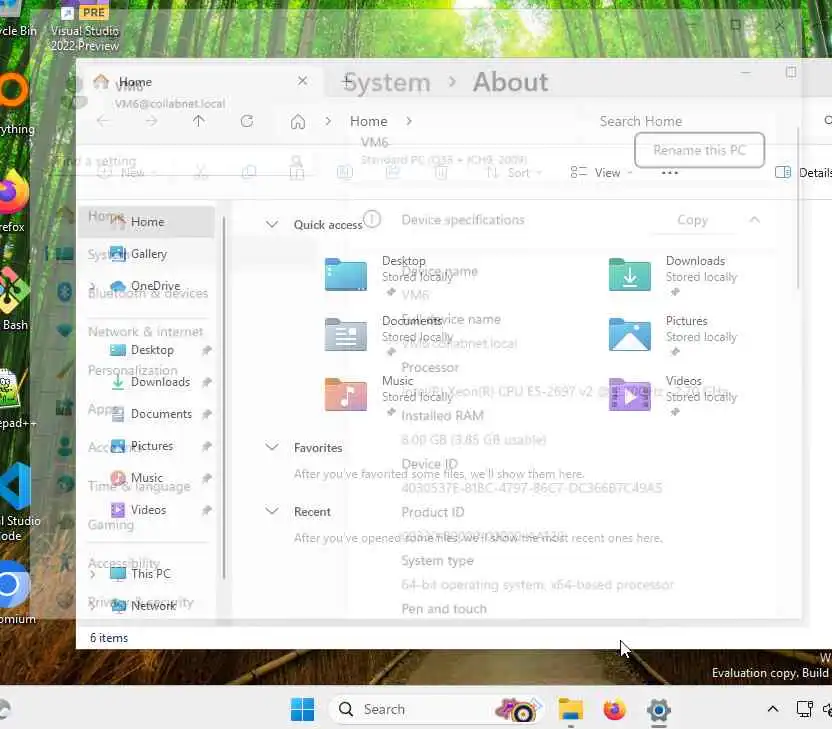Open OneDrive in the navigation pane
The width and height of the screenshot is (832, 729).
coord(146,286)
